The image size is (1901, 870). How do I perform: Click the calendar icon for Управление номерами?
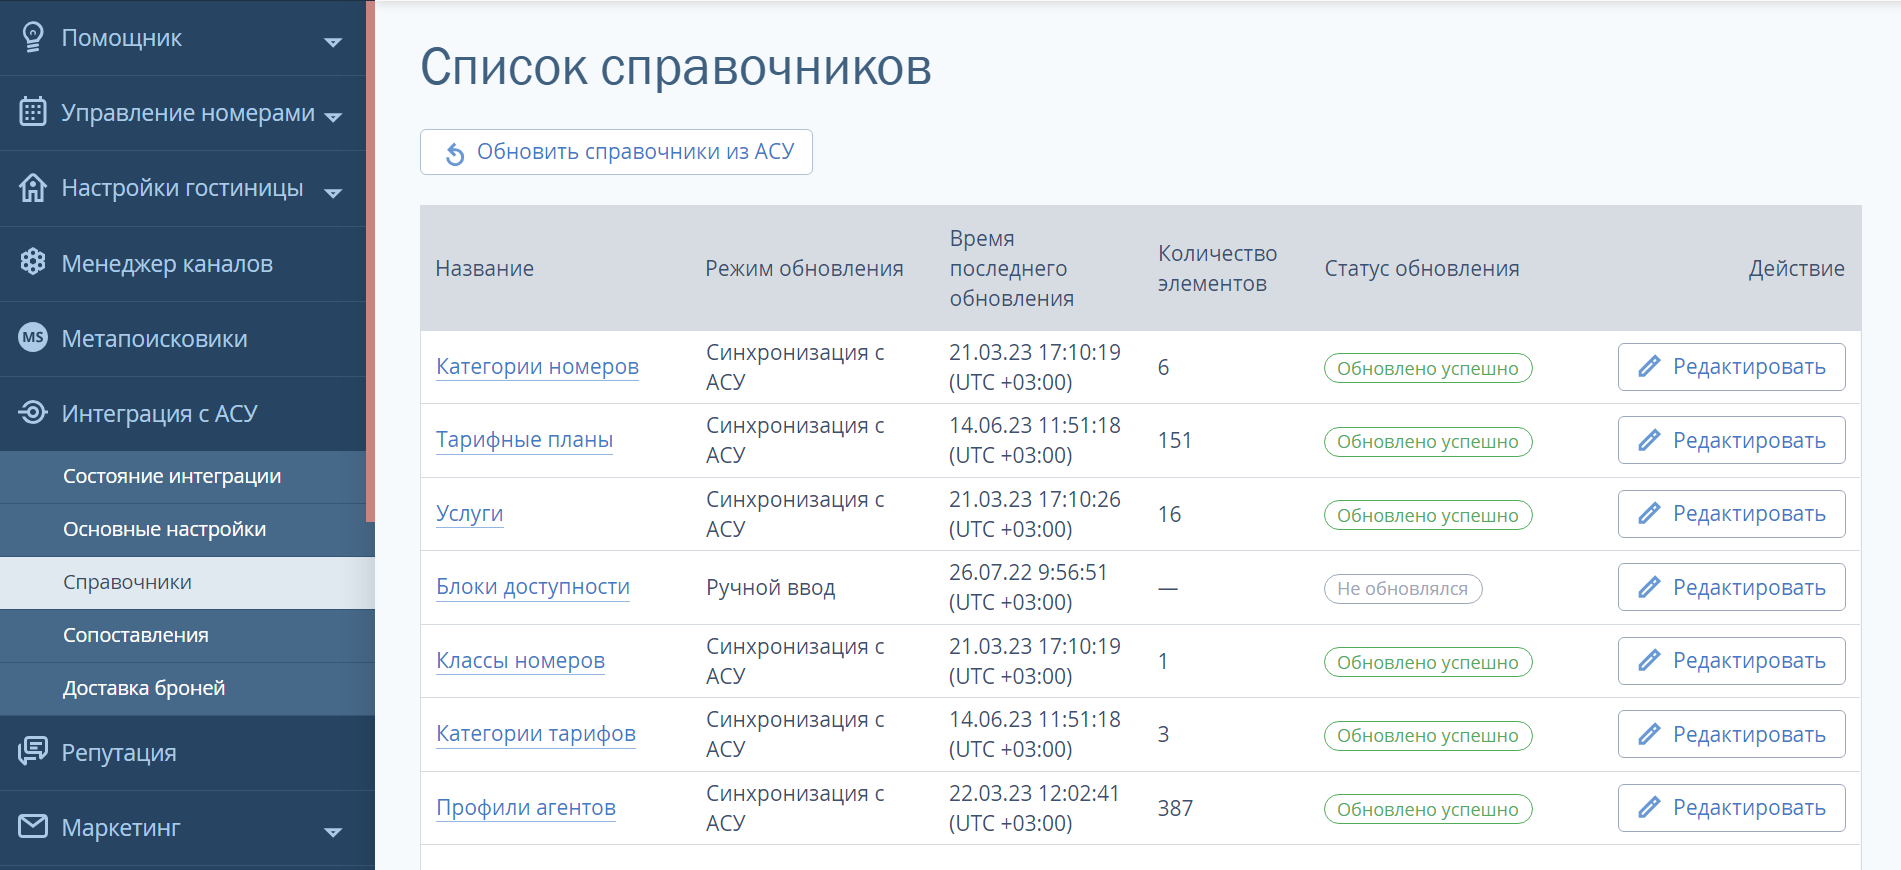point(32,112)
